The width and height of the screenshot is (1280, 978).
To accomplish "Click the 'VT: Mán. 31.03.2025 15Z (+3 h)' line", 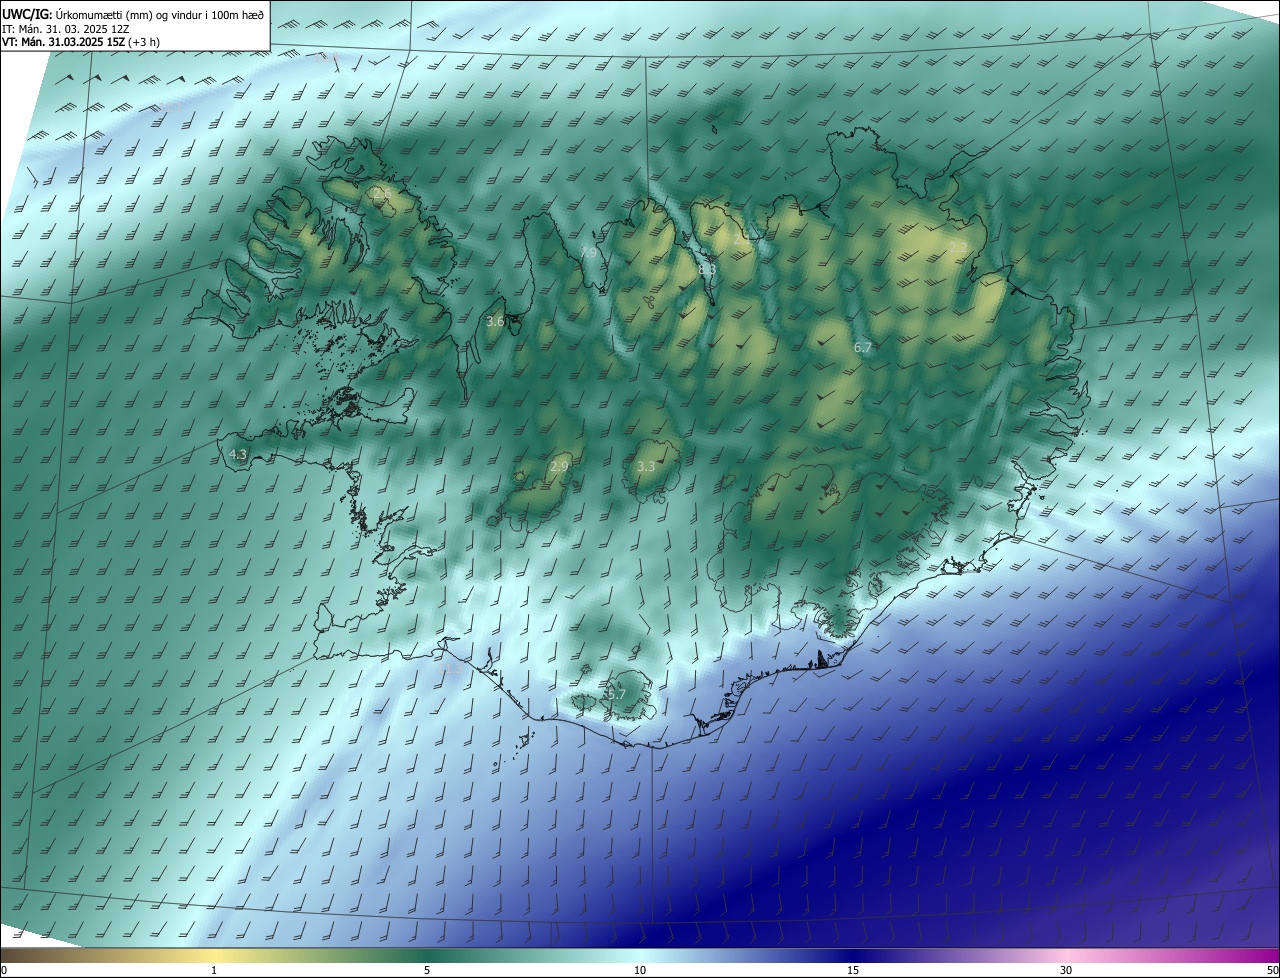I will [81, 42].
